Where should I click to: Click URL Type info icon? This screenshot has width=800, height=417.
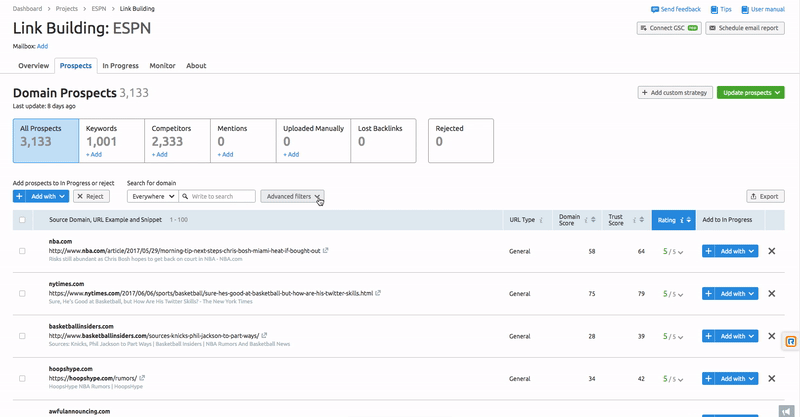click(x=541, y=220)
